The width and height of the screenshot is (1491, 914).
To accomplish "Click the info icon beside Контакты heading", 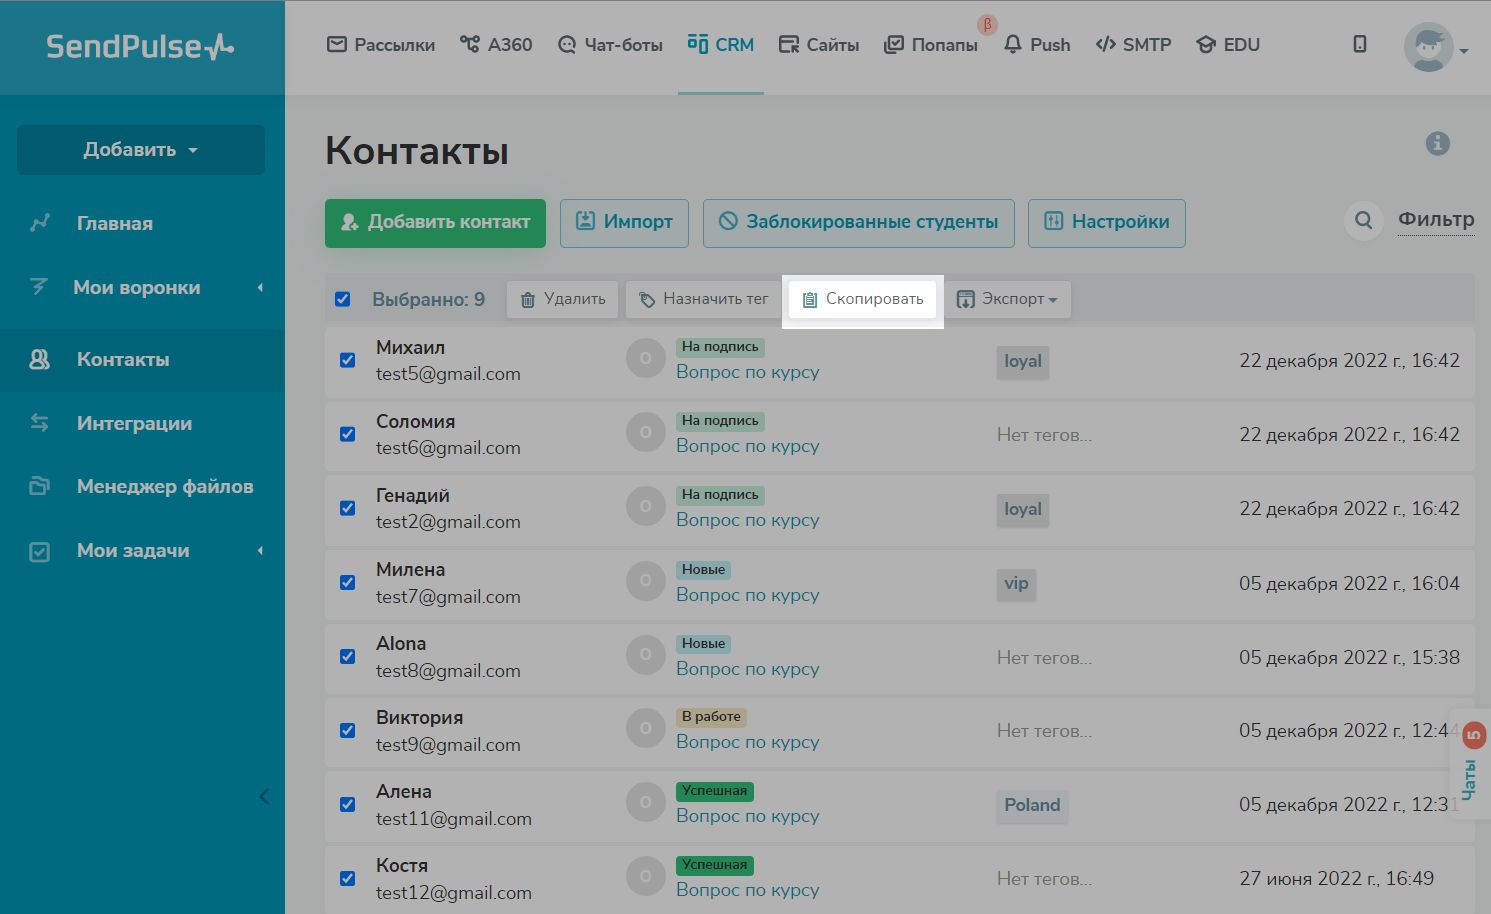I will pos(1437,143).
